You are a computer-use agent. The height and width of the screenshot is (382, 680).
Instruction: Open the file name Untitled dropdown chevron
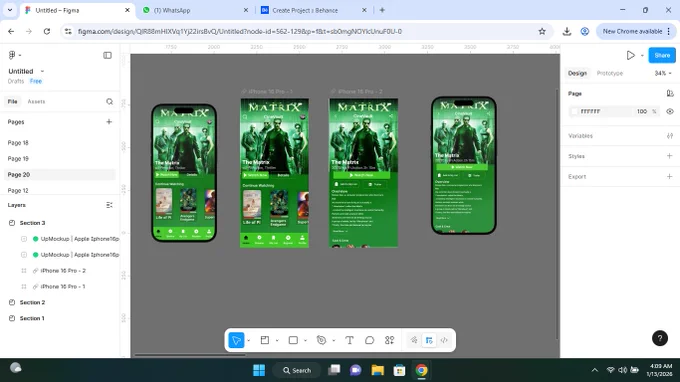(x=42, y=71)
